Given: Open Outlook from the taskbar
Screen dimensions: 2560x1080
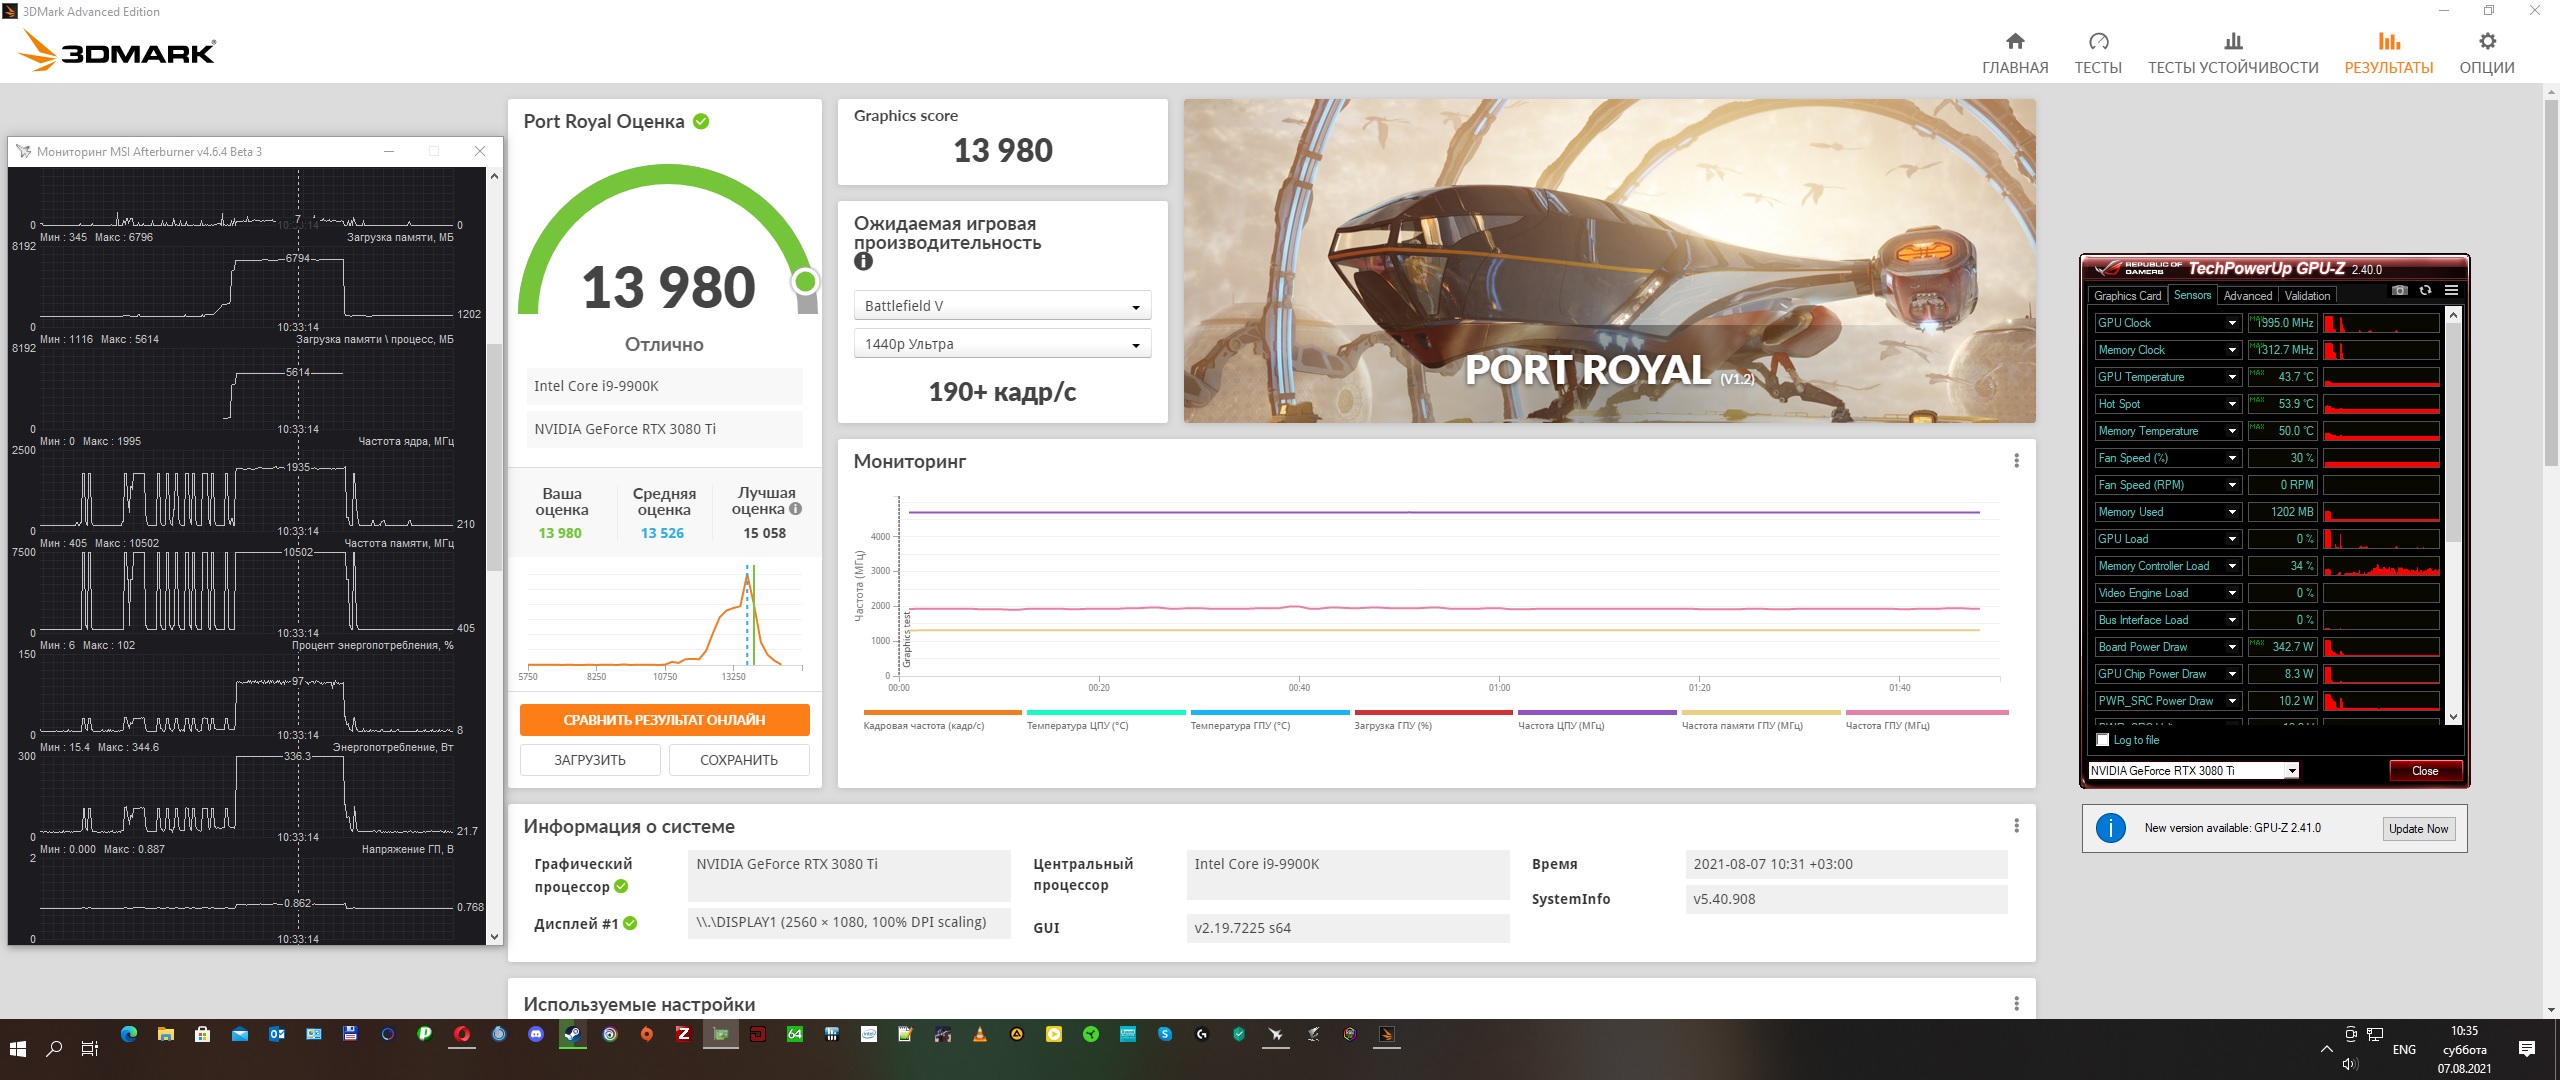Looking at the screenshot, I should tap(277, 1035).
